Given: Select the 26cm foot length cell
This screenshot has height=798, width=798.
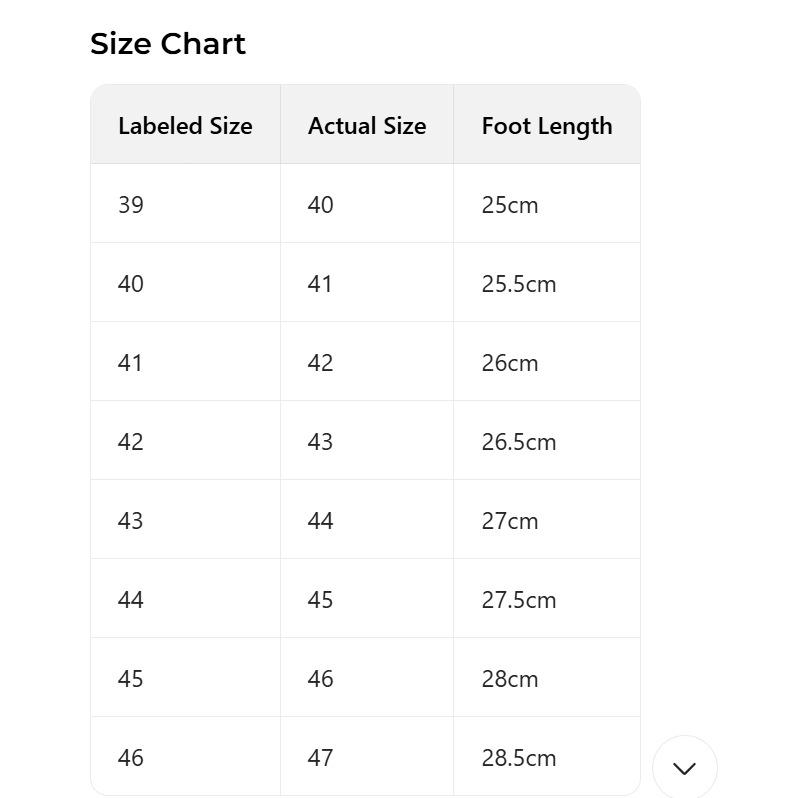Looking at the screenshot, I should tap(510, 363).
